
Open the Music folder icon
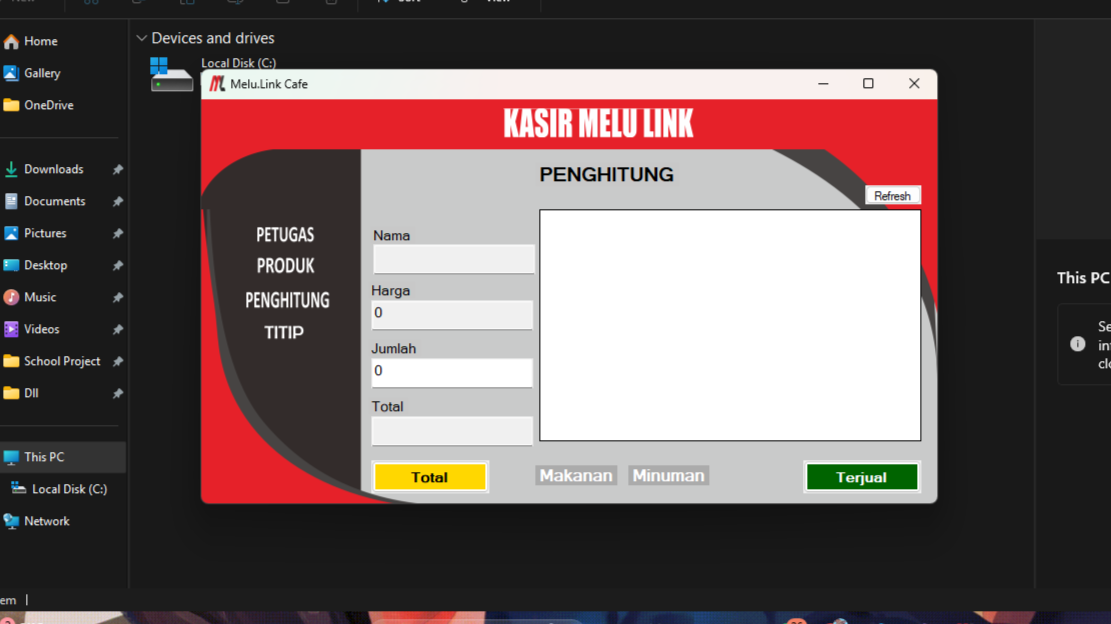(11, 297)
